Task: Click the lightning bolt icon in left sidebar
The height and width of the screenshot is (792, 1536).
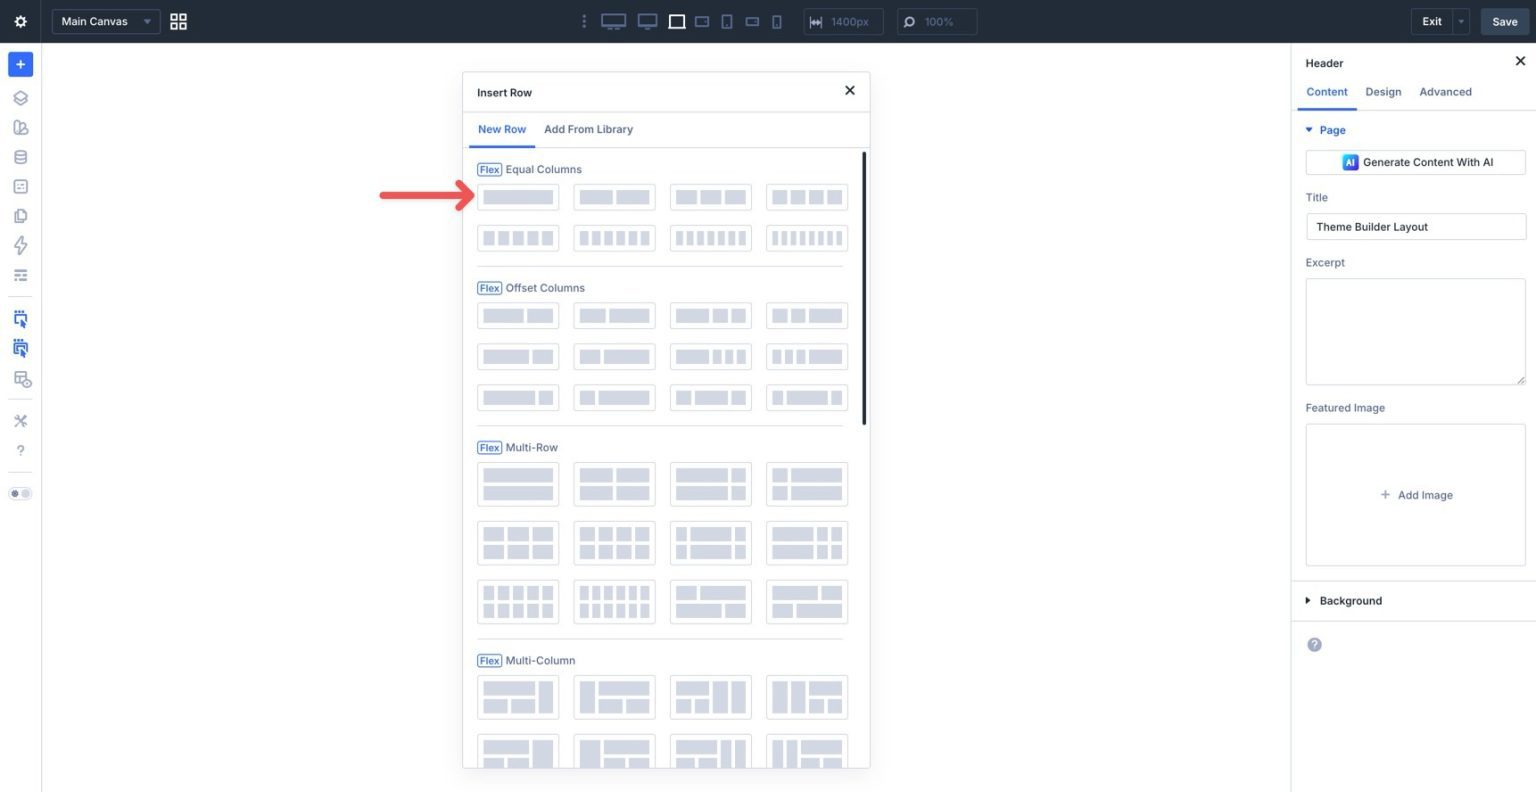Action: point(20,245)
